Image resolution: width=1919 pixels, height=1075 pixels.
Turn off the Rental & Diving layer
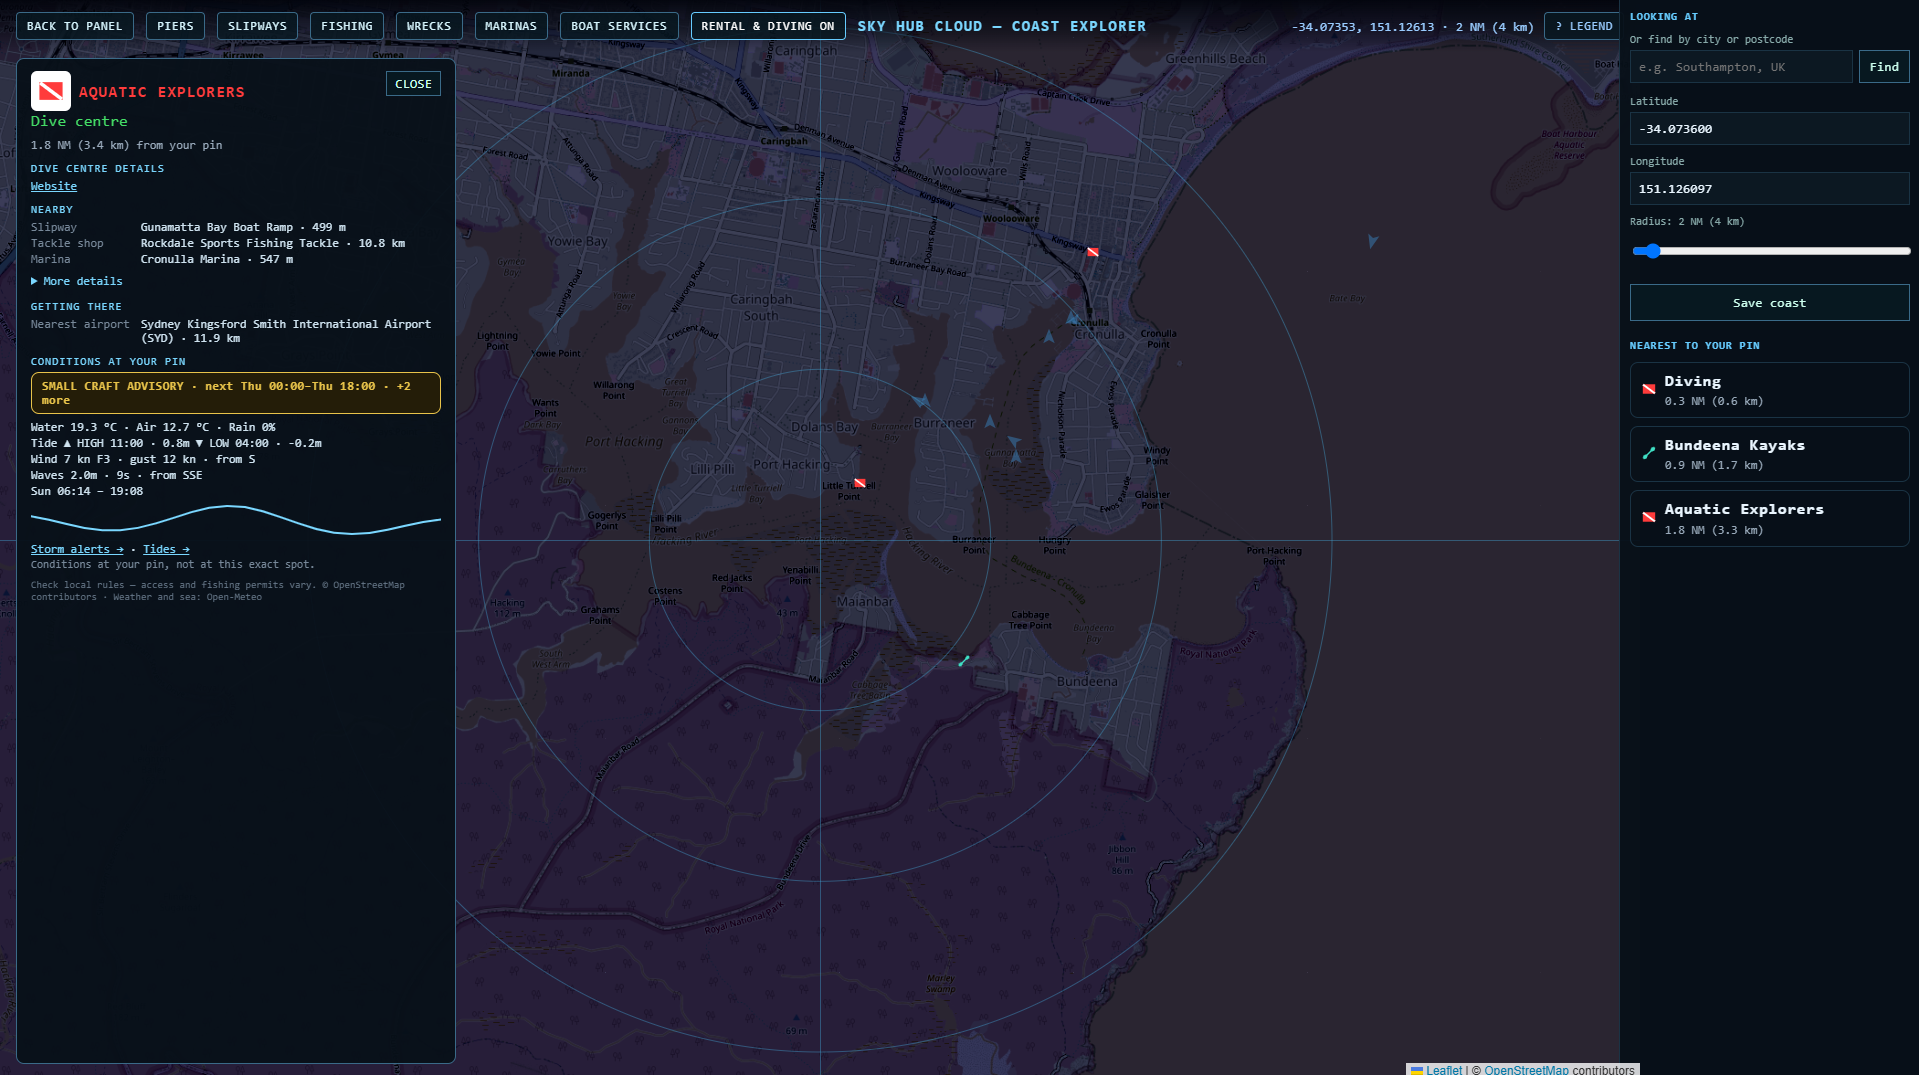pyautogui.click(x=768, y=26)
